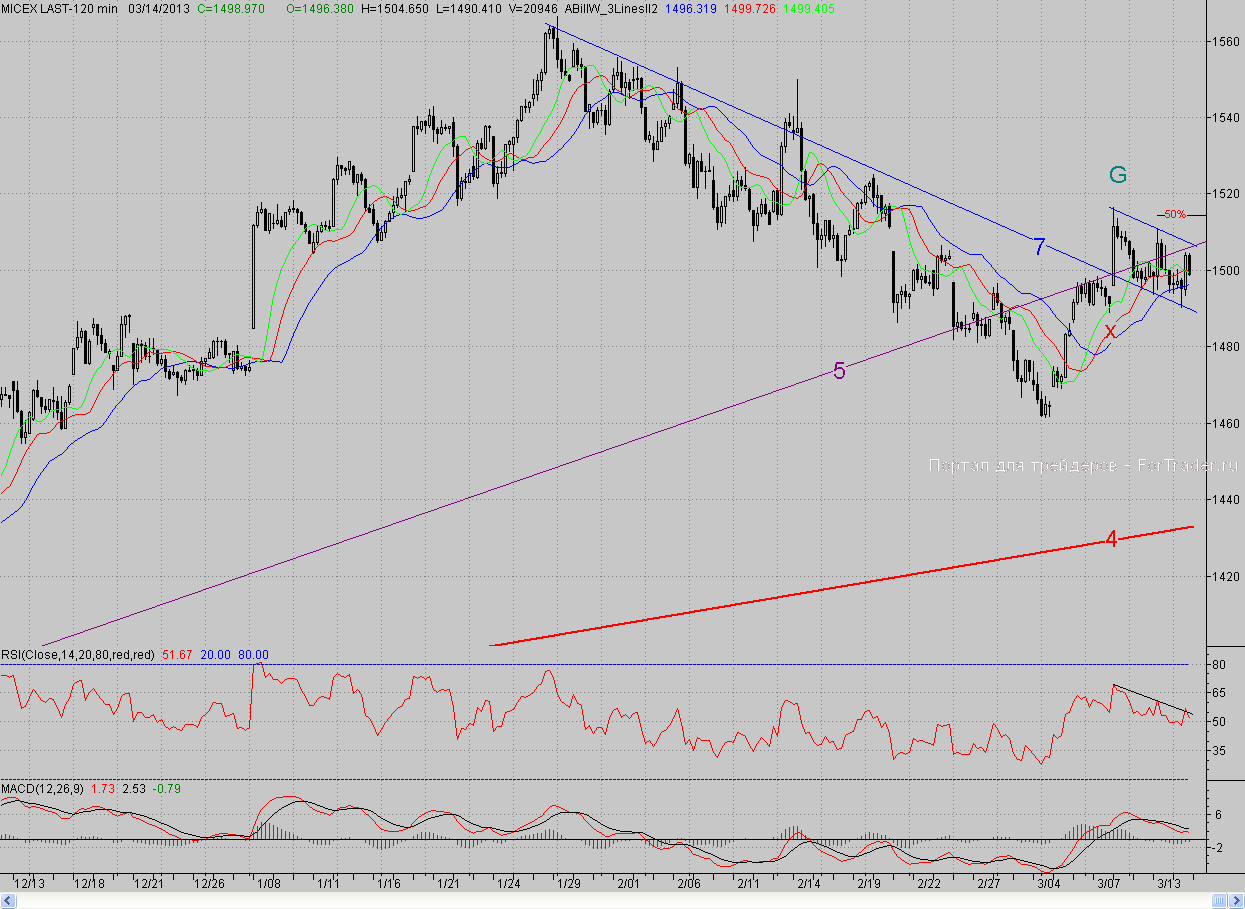Select the 1/29 date on time axis

570,884
